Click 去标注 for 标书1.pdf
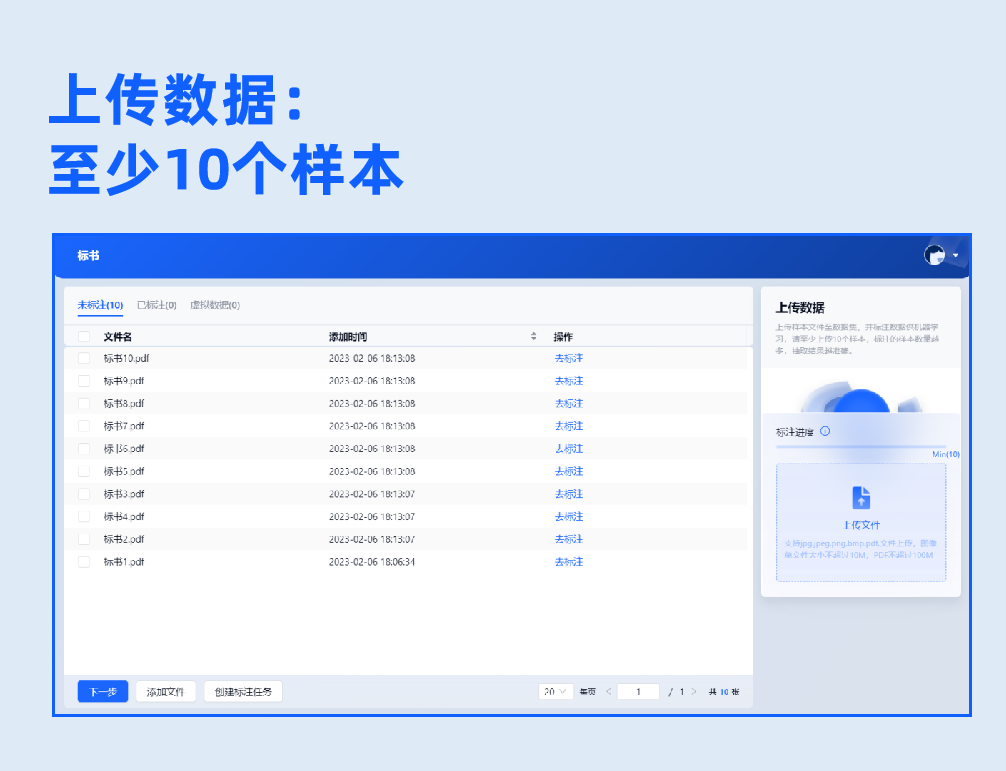The height and width of the screenshot is (771, 1006). click(568, 561)
